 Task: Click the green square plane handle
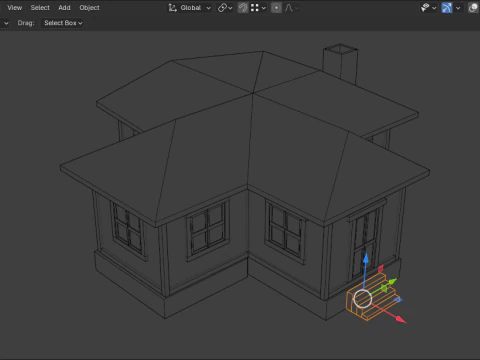[385, 288]
